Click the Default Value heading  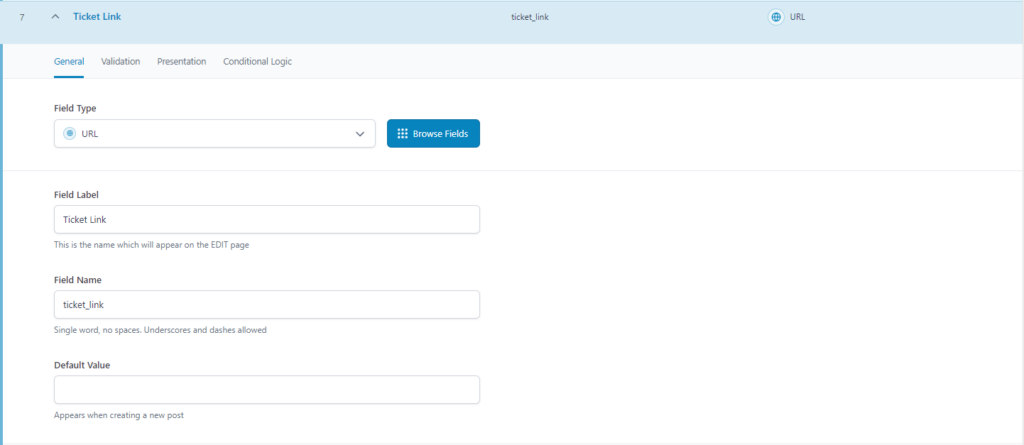pos(82,365)
